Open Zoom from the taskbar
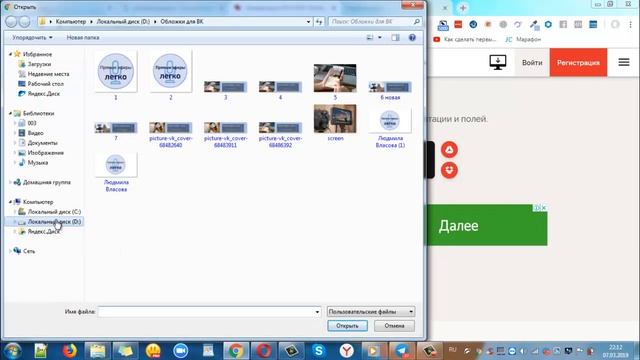 [180, 351]
